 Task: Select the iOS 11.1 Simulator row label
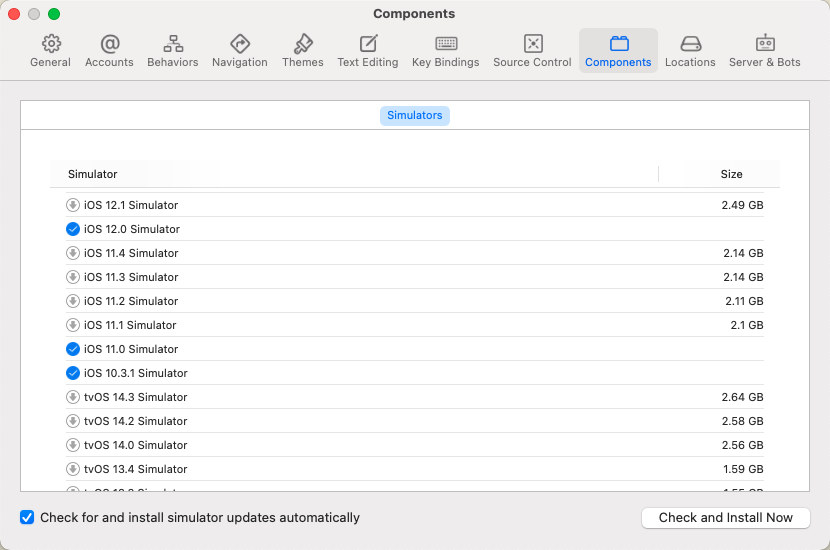pyautogui.click(x=130, y=325)
